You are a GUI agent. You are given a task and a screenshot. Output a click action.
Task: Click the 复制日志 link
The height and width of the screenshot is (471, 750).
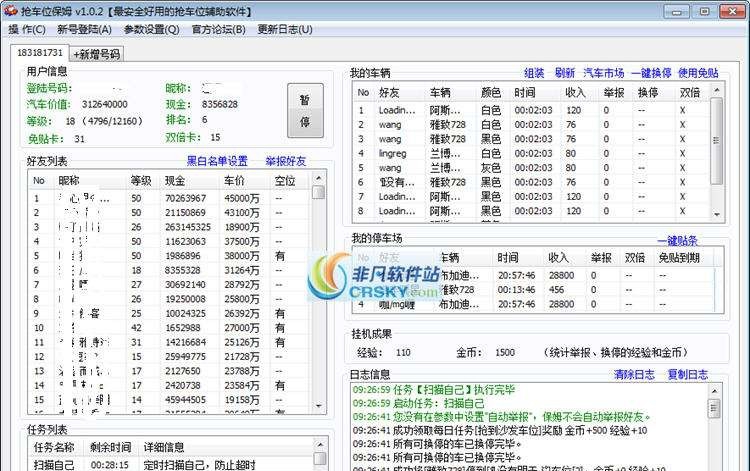point(688,375)
